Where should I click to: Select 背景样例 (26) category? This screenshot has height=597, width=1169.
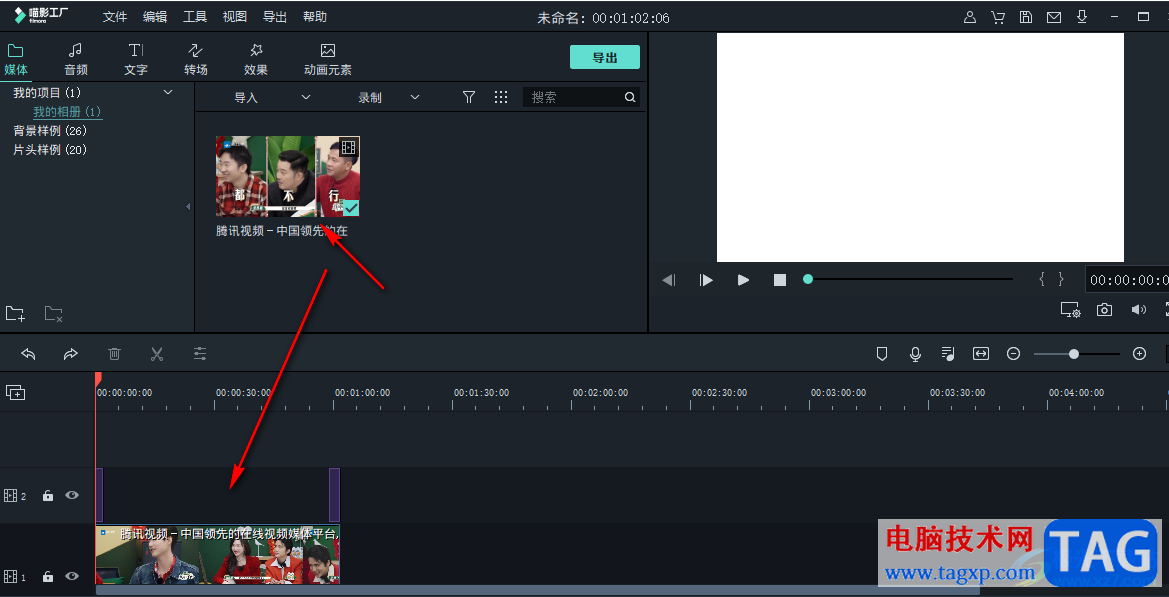click(50, 130)
